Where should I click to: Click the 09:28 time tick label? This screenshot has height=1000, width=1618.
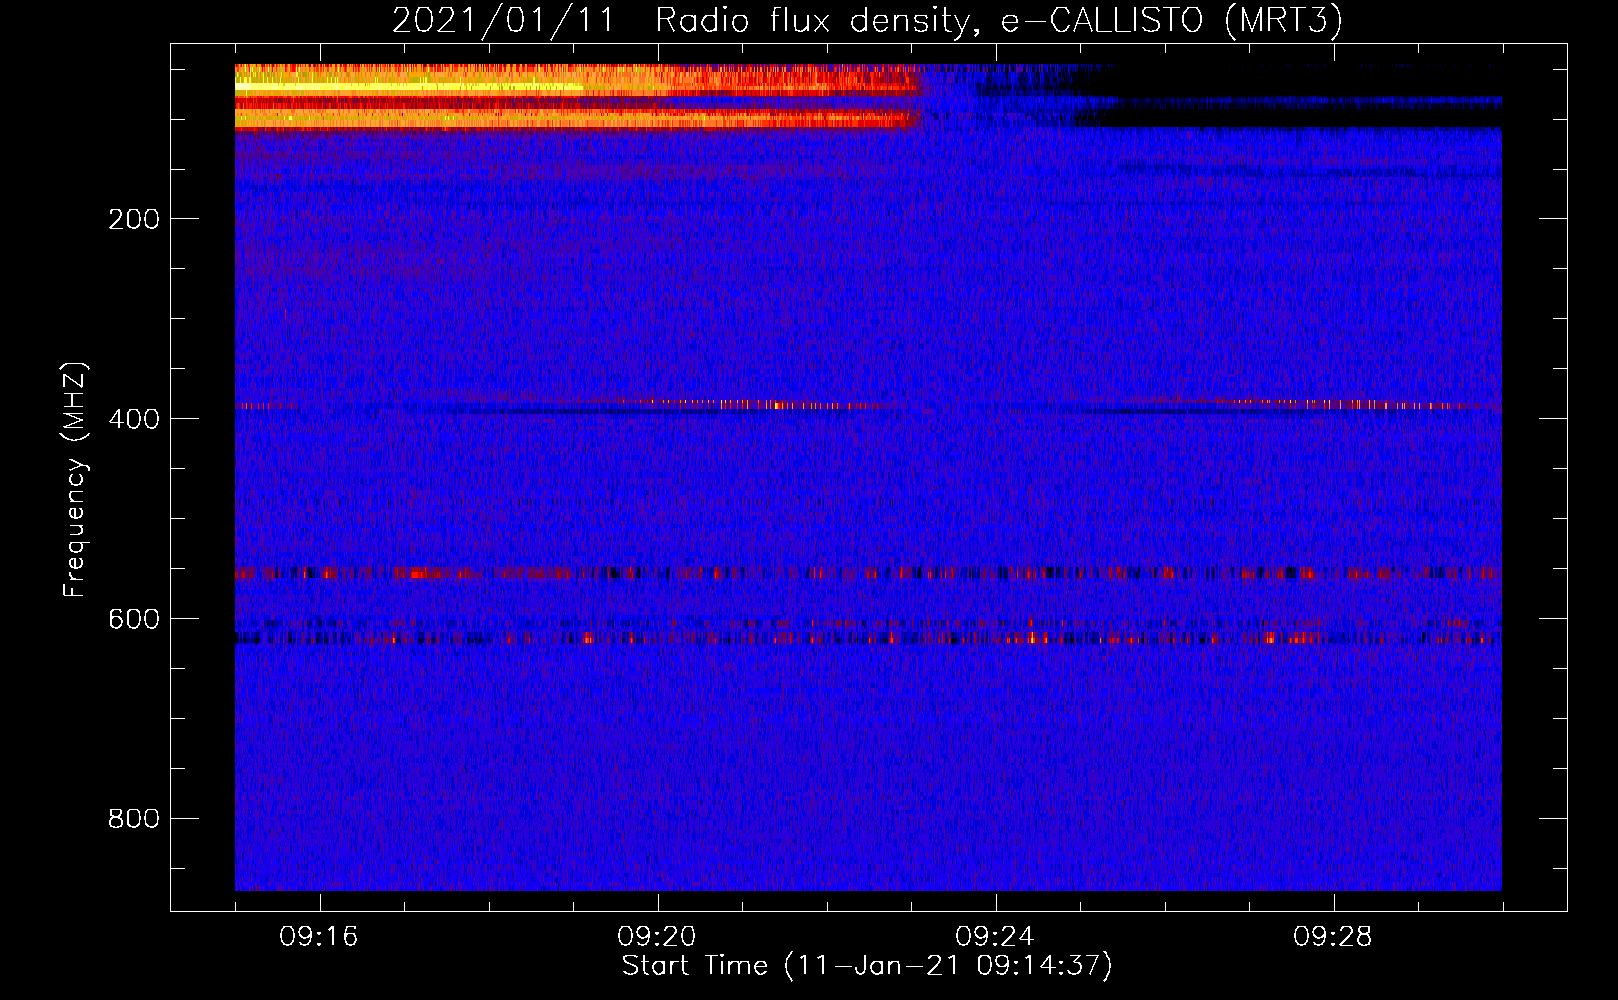pos(1333,937)
